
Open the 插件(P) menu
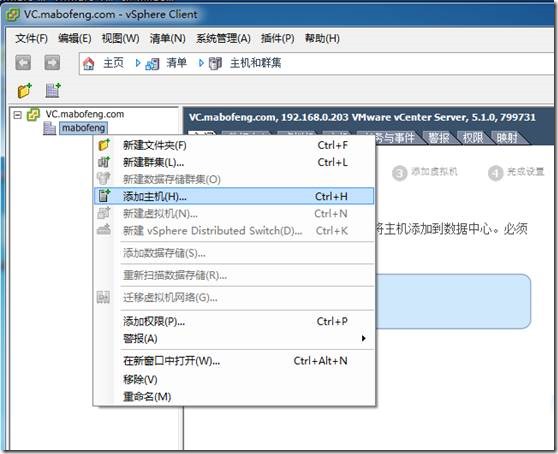tap(278, 38)
